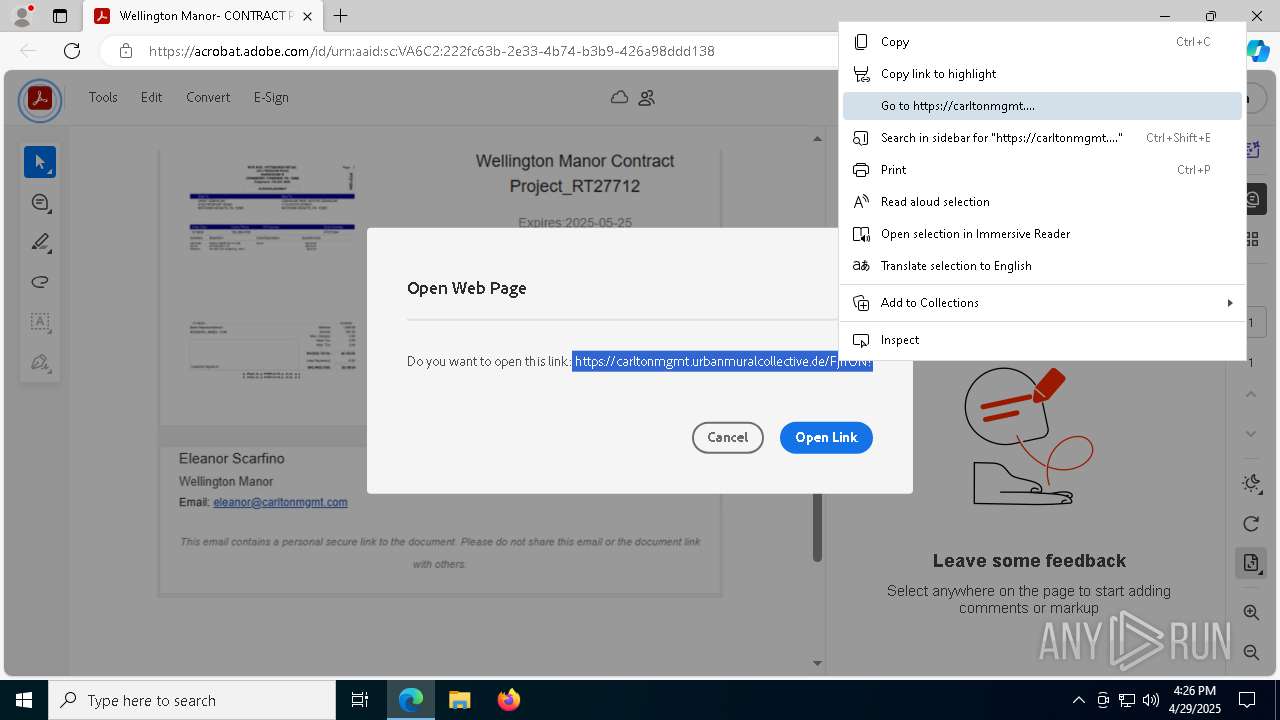This screenshot has height=720, width=1280.
Task: Click the Open Link button
Action: click(826, 437)
